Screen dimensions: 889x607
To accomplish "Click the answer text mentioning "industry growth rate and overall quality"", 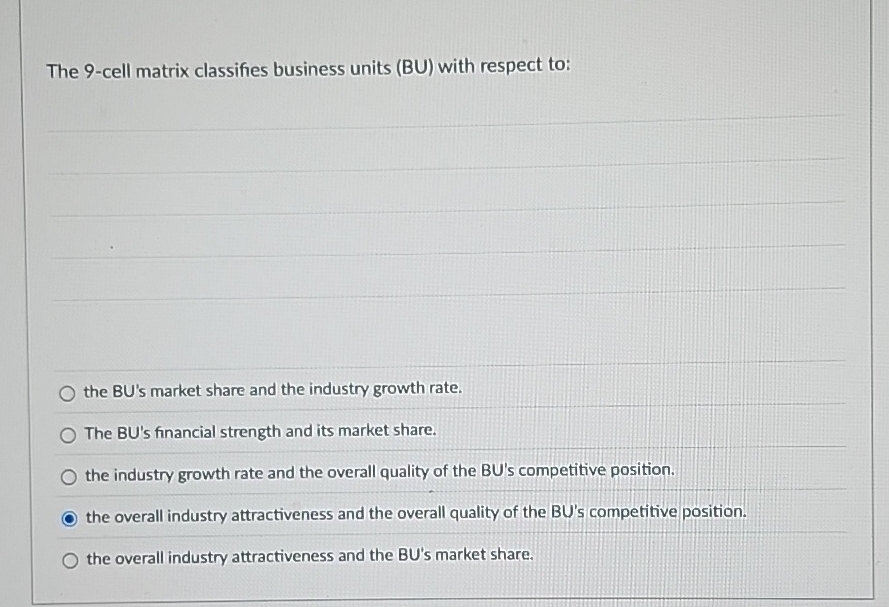I will click(x=380, y=471).
